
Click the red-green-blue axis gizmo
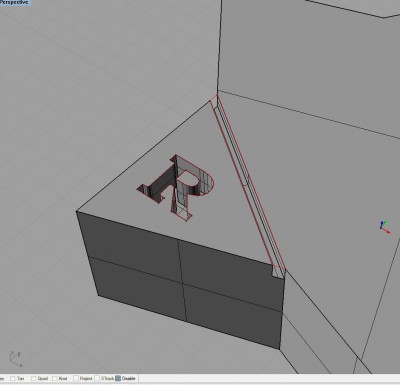pyautogui.click(x=384, y=227)
